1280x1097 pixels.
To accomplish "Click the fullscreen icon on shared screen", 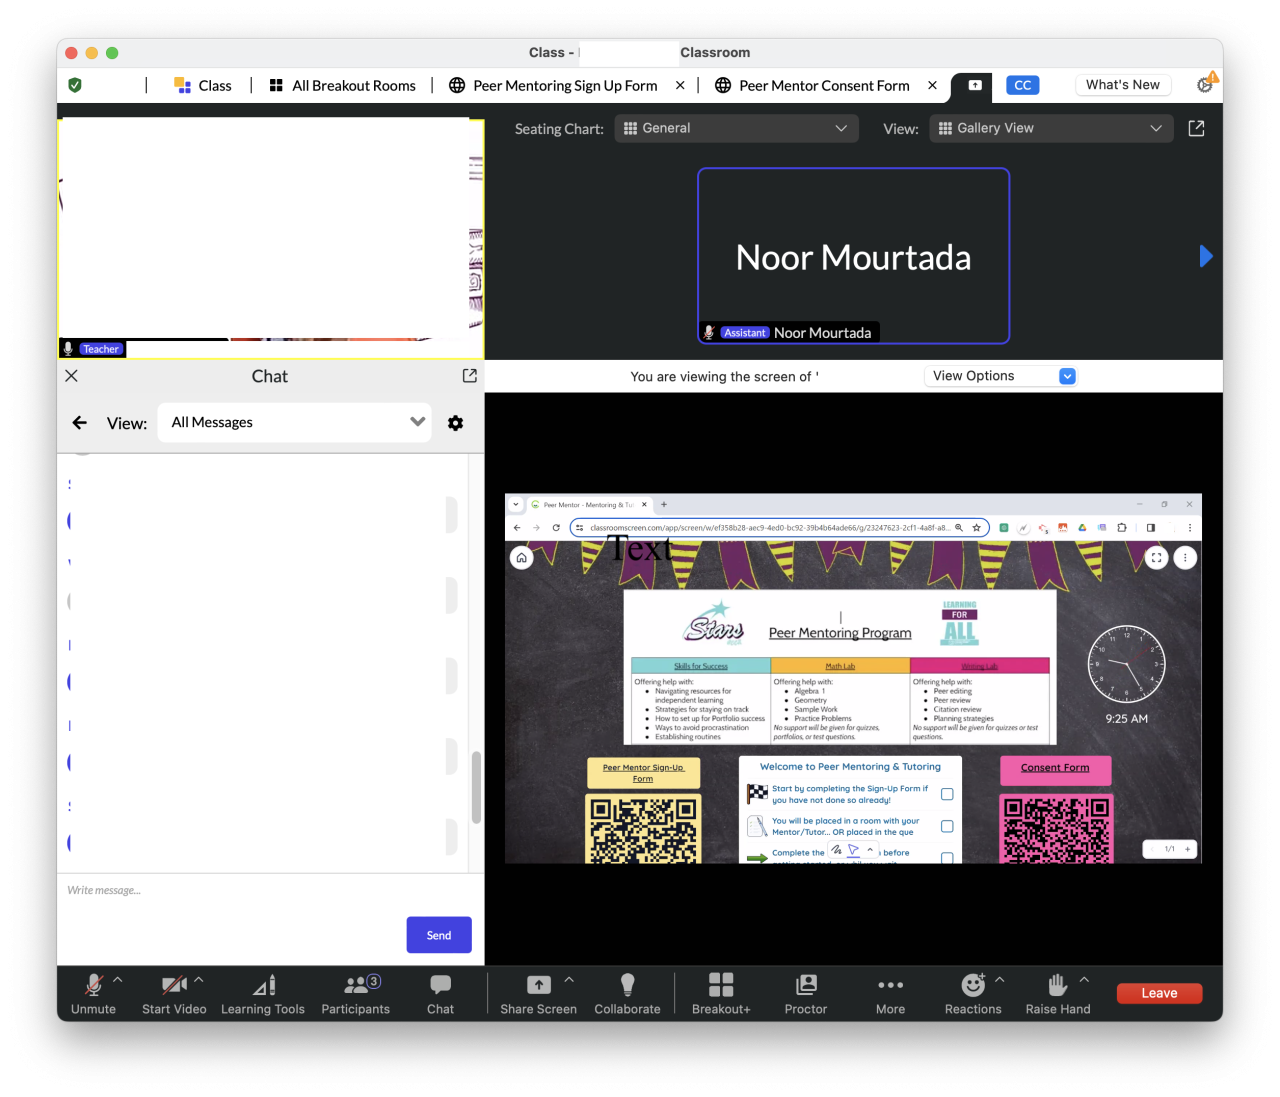I will (x=1157, y=558).
